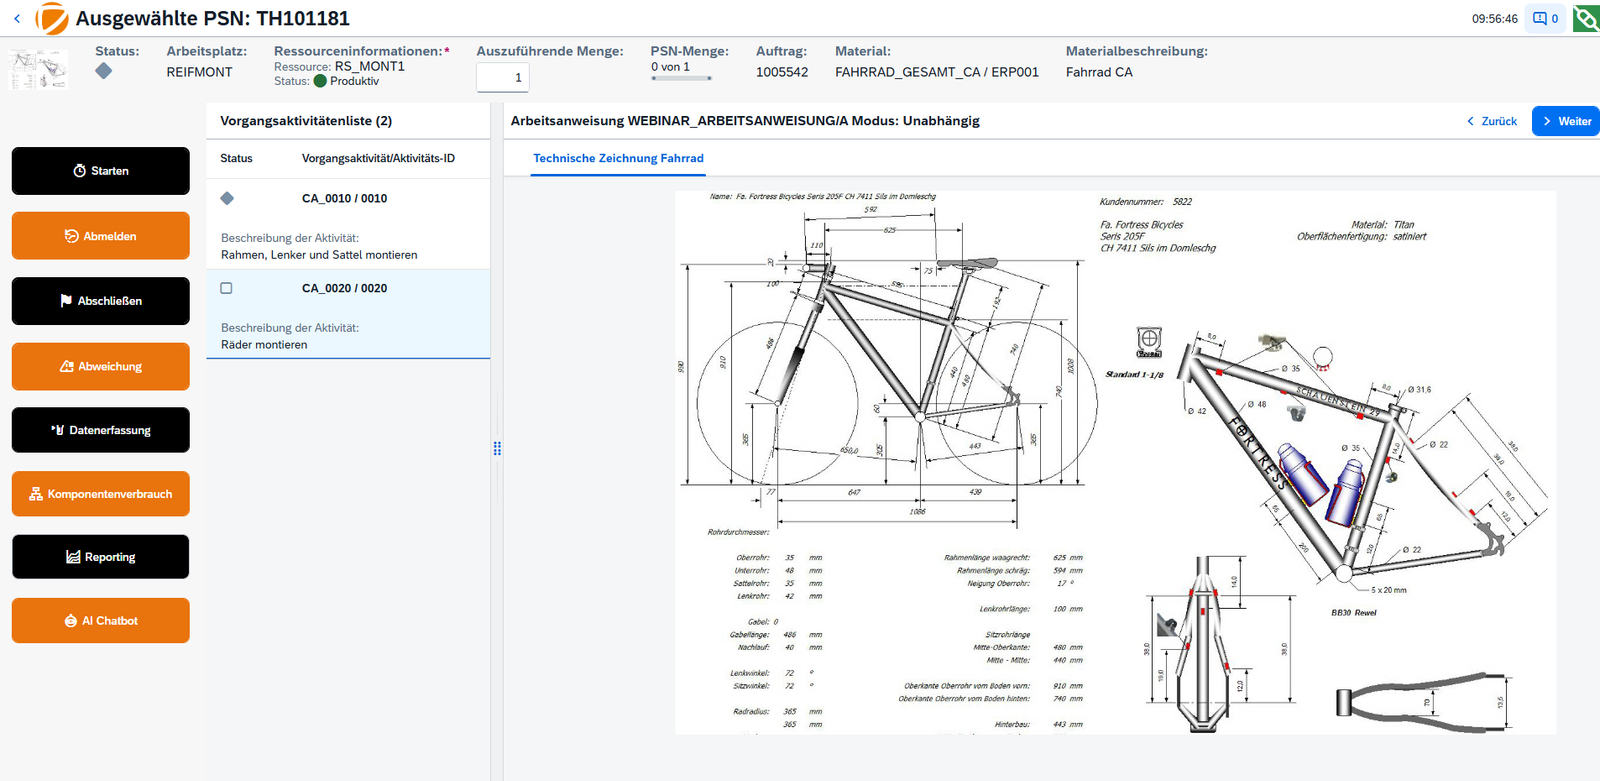Image resolution: width=1600 pixels, height=781 pixels.
Task: Click the Status column header in activity list
Action: (x=237, y=158)
